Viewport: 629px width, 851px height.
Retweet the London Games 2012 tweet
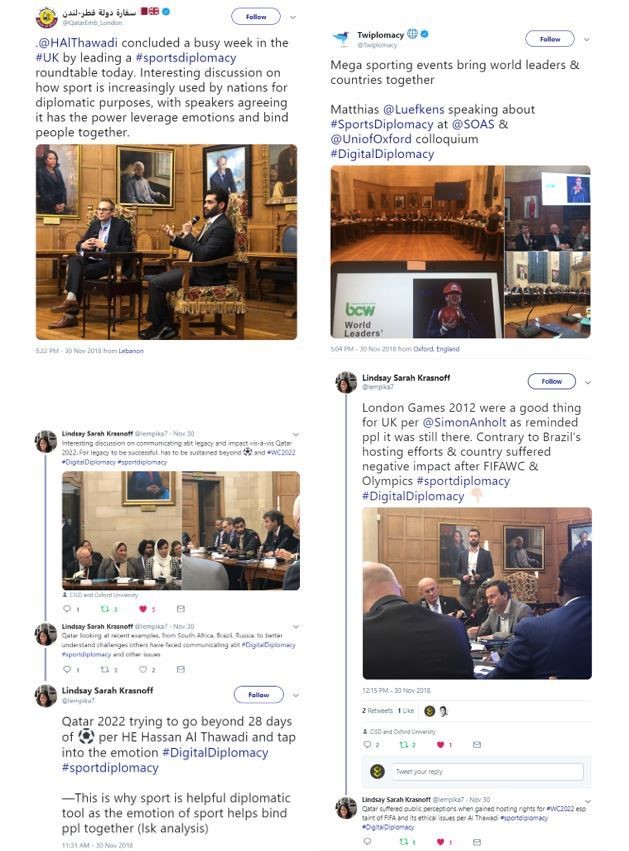pos(404,745)
